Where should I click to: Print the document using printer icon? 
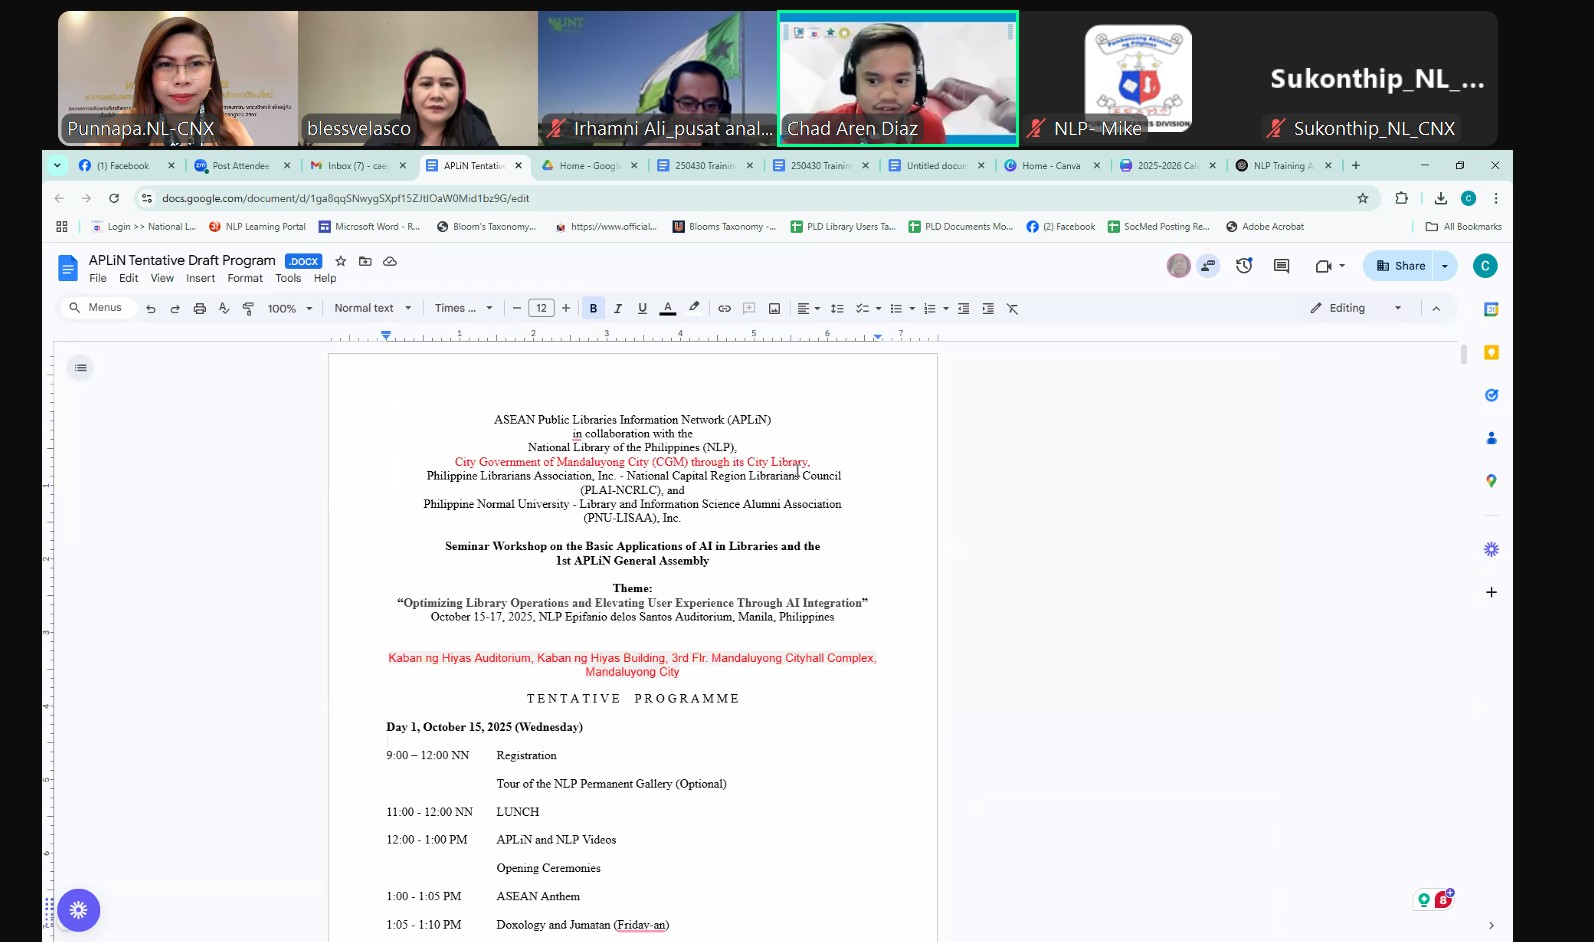(200, 309)
